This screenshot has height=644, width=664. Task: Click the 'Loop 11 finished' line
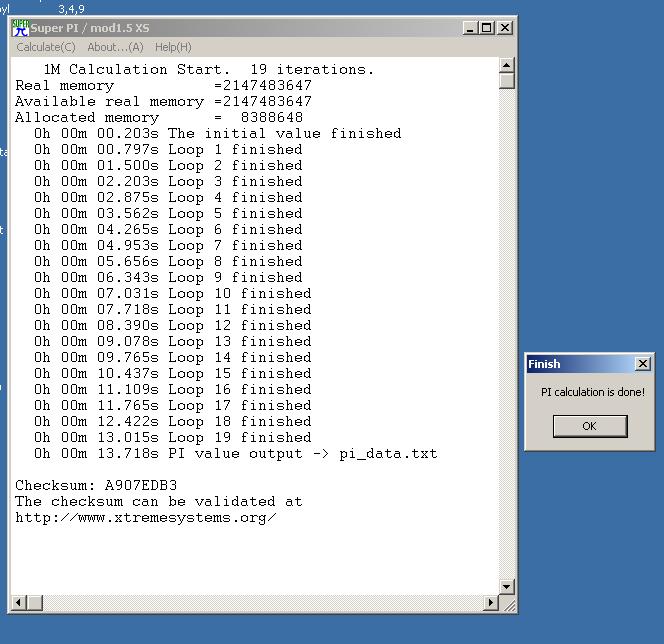(x=173, y=310)
